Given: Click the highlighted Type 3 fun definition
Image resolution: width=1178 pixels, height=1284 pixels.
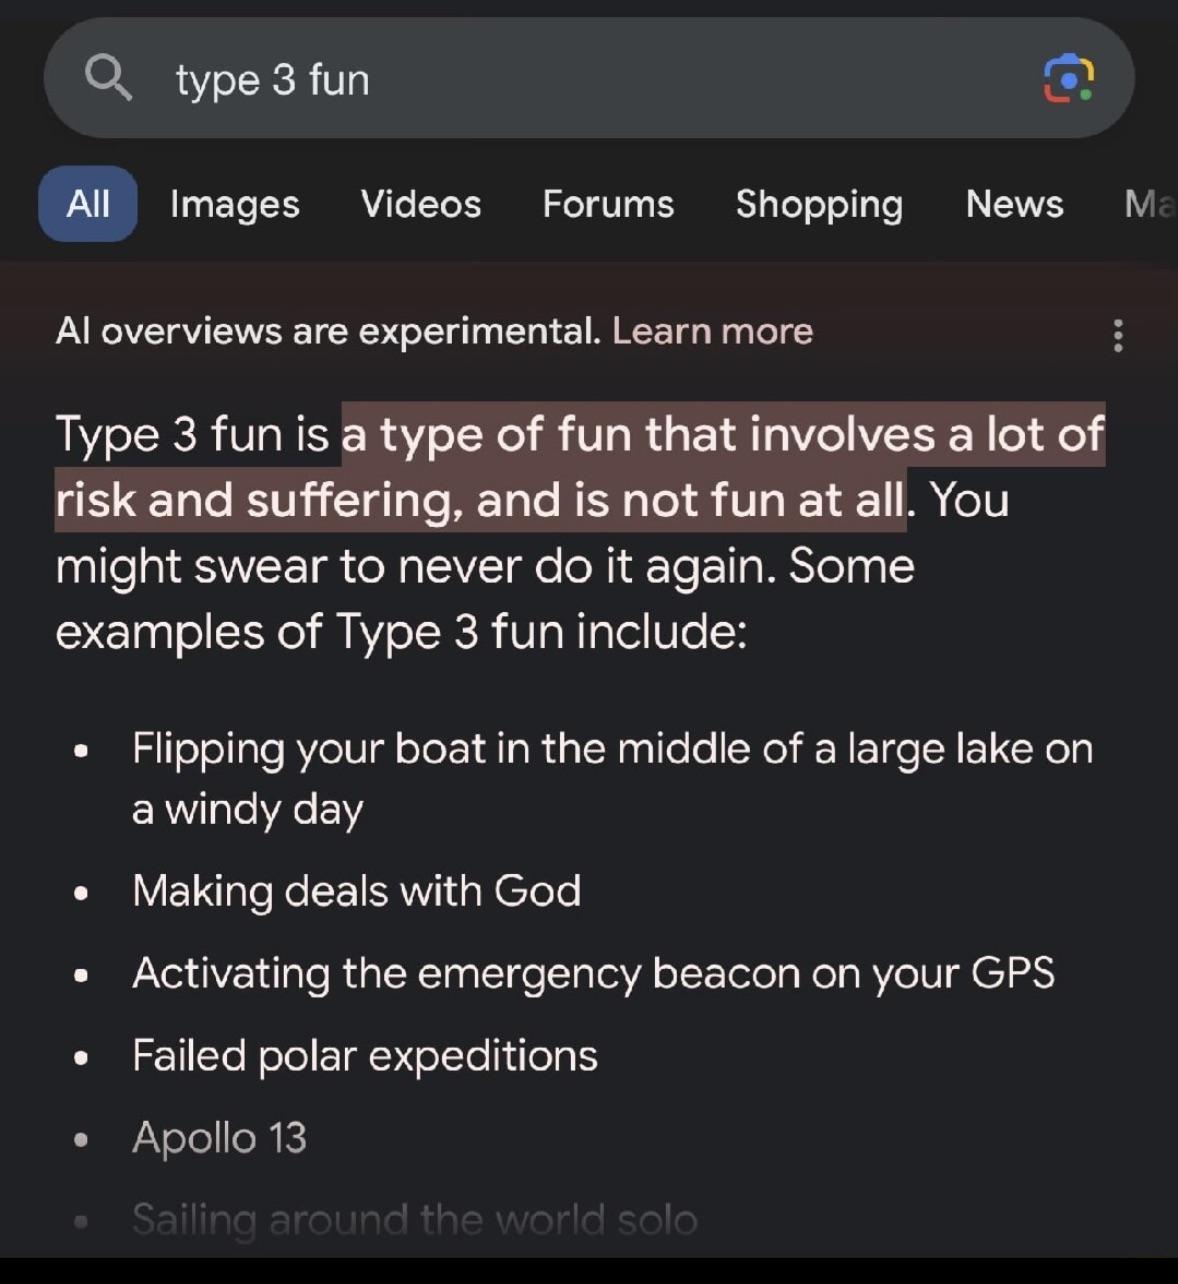Looking at the screenshot, I should 620,467.
